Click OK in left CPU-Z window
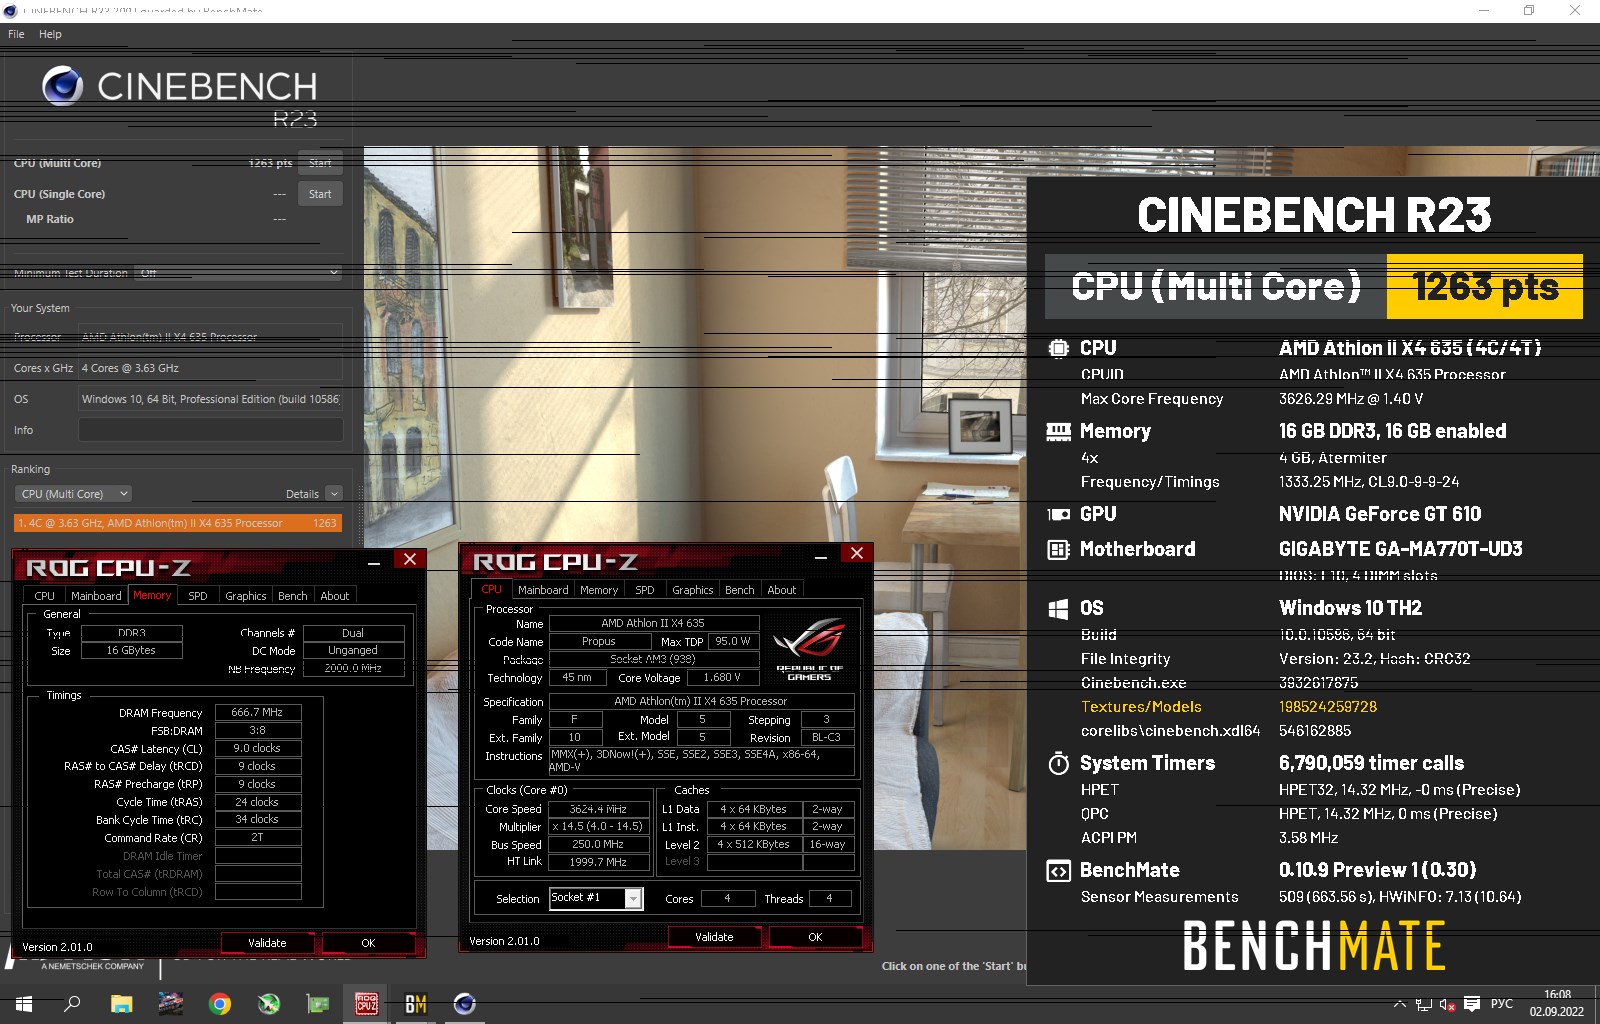 (368, 943)
